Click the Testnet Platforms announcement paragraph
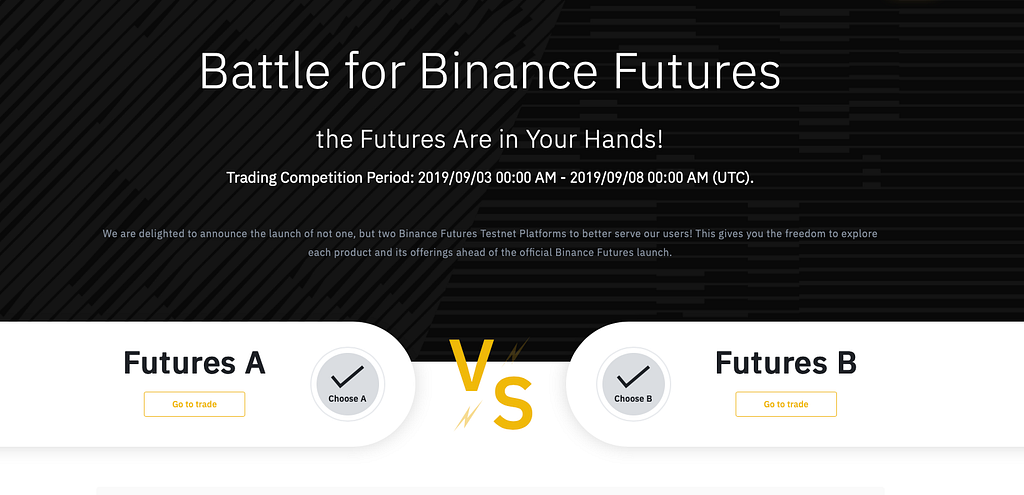Screen dimensions: 1024x495 (489, 243)
